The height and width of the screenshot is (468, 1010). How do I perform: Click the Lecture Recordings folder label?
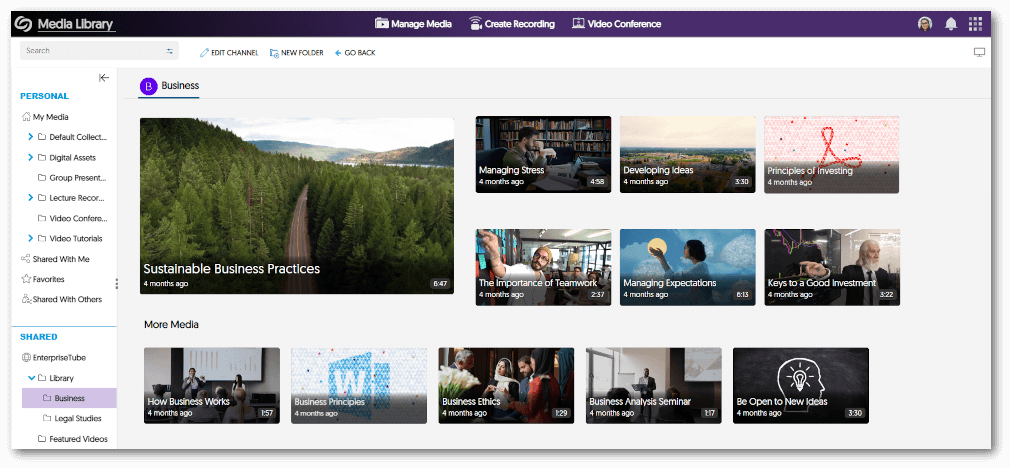(x=77, y=198)
